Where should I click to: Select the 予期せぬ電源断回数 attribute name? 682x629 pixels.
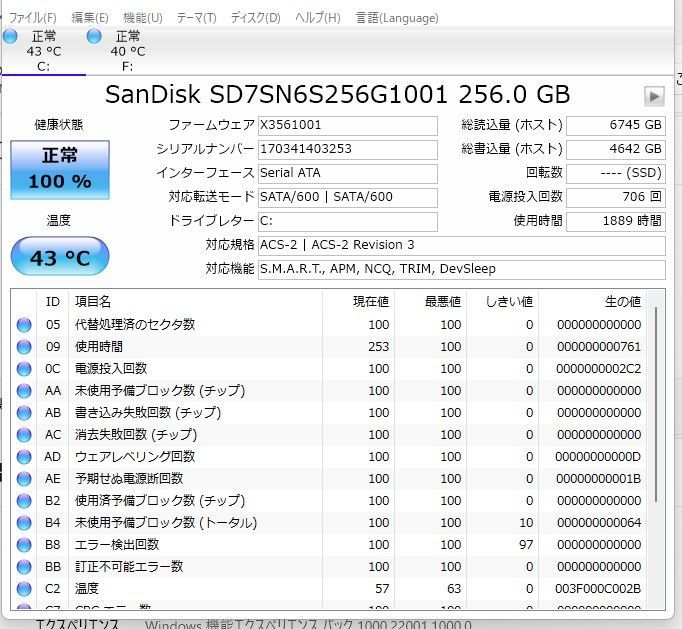tap(129, 479)
